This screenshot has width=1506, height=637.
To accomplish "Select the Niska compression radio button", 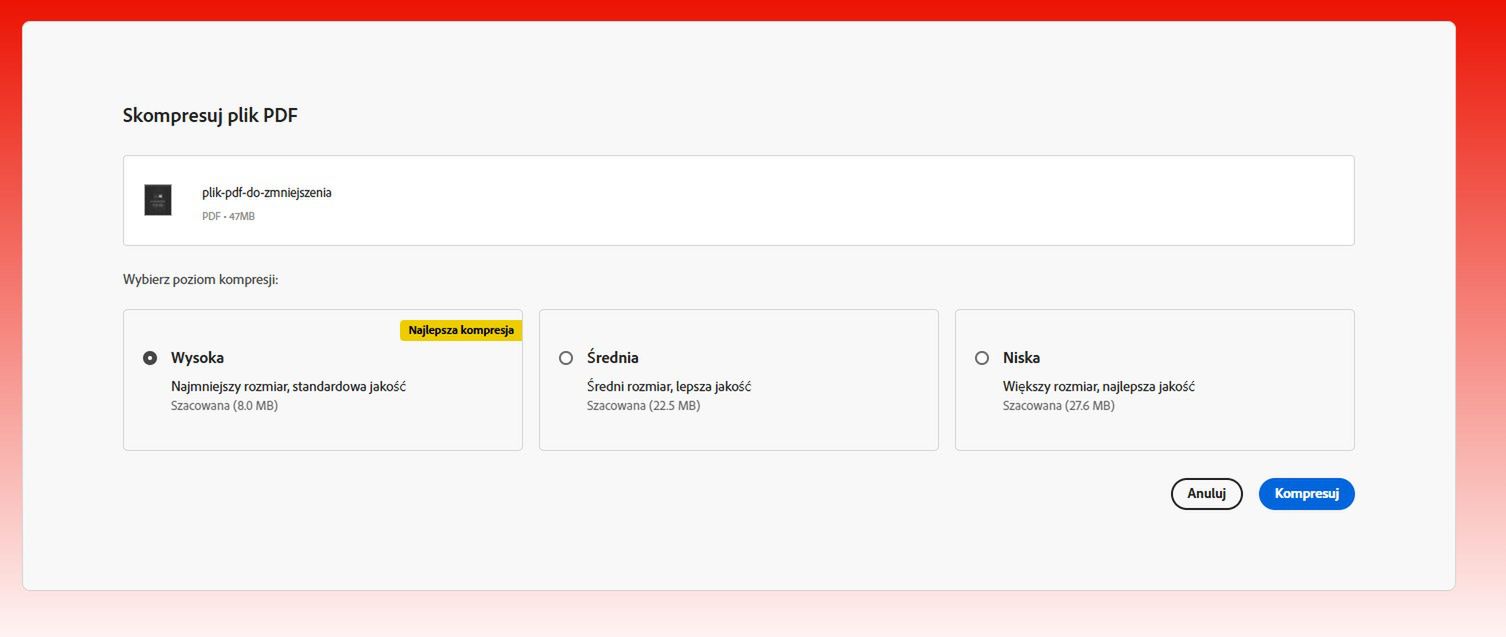I will (982, 358).
